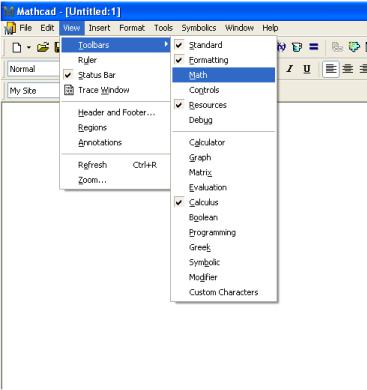Show the Modifier toolbar
This screenshot has width=367, height=390.
click(x=224, y=277)
